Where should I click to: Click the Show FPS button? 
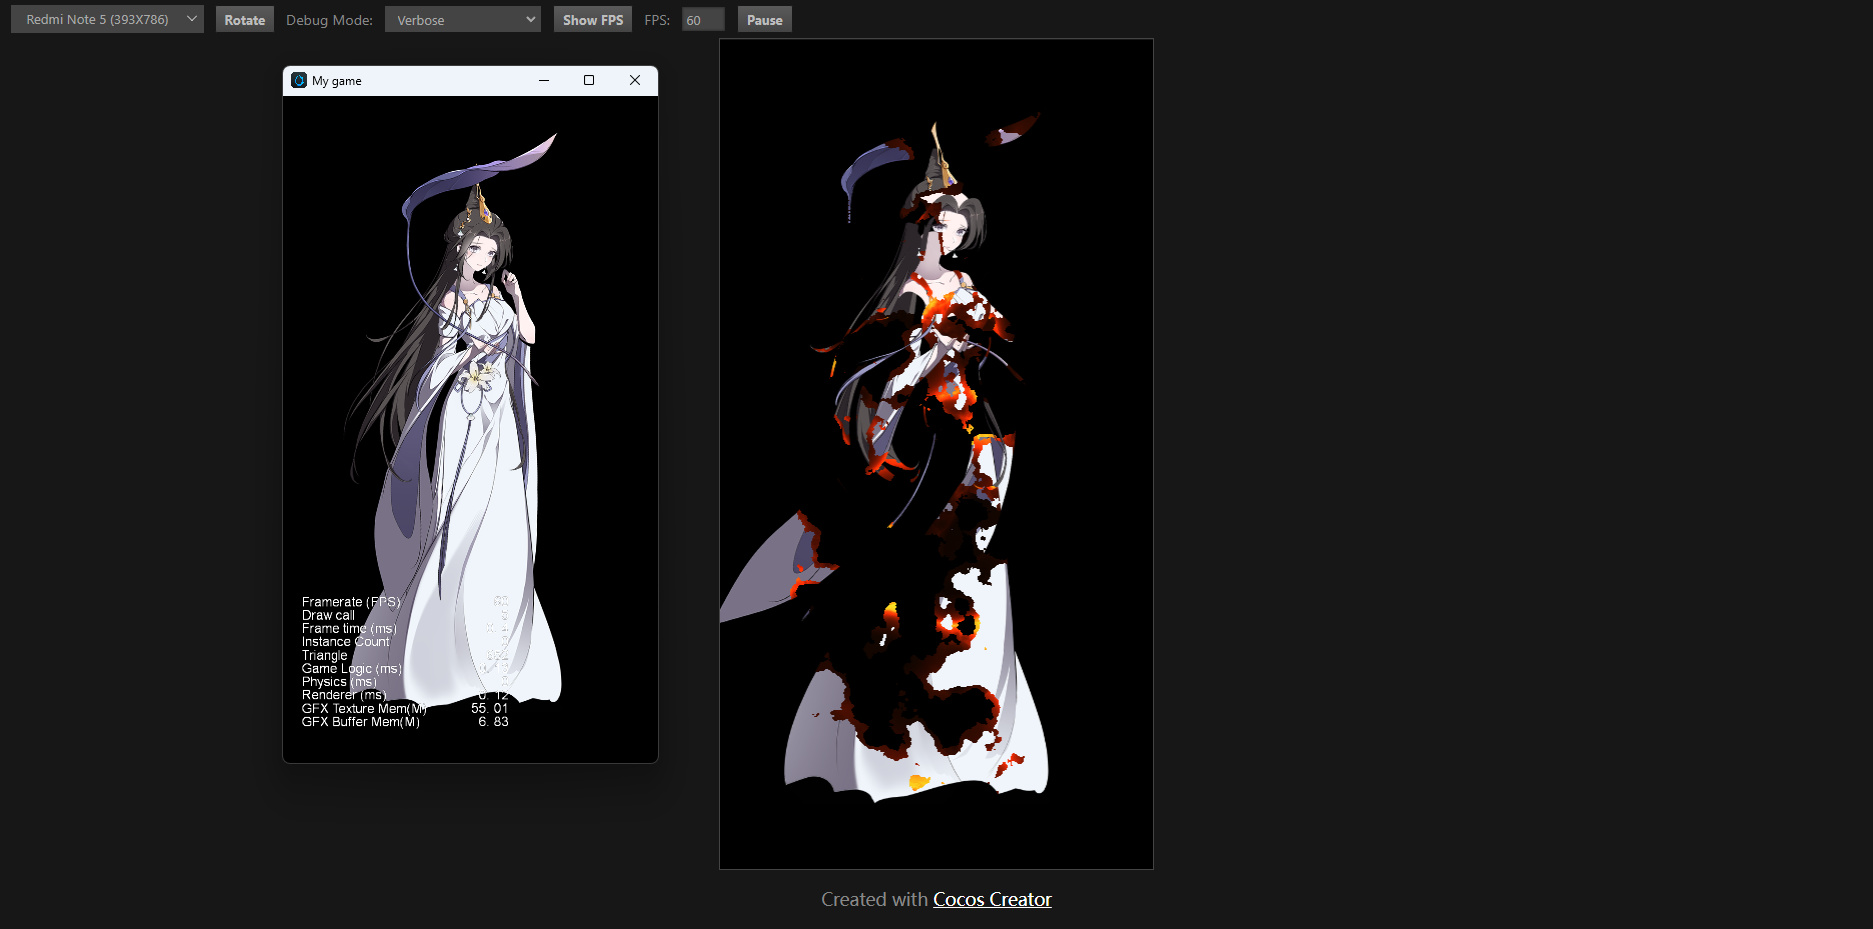click(593, 19)
